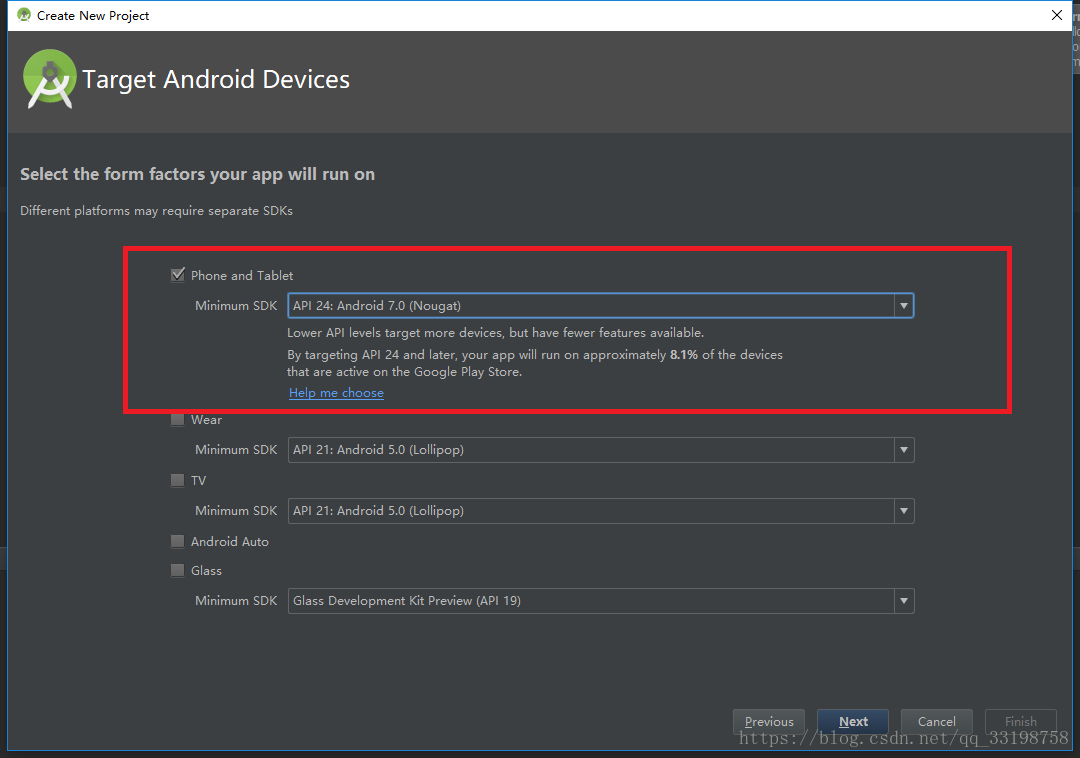
Task: Click the Android Auto label text
Action: click(229, 542)
